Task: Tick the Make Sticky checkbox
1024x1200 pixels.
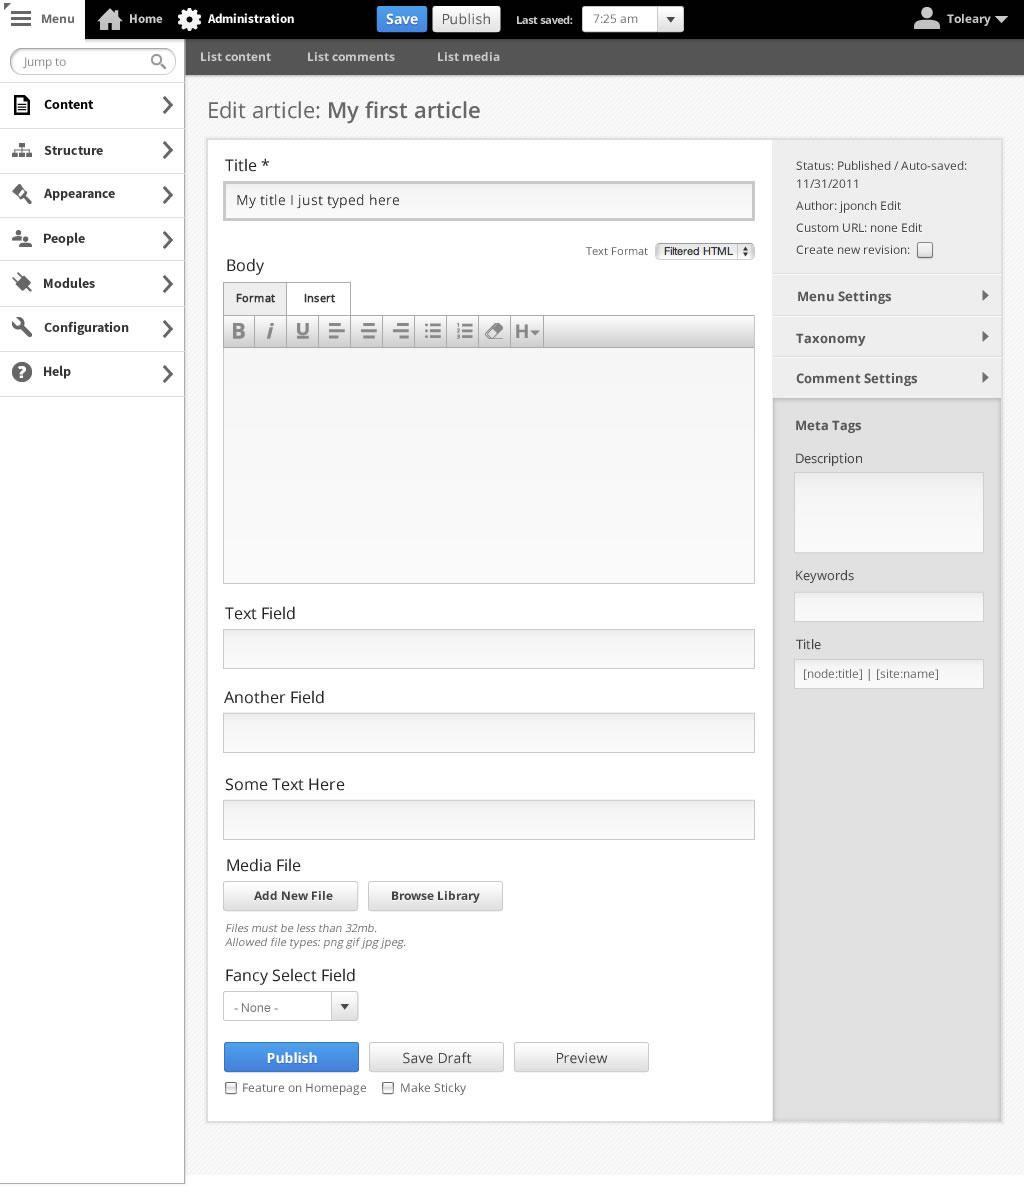Action: point(388,1088)
